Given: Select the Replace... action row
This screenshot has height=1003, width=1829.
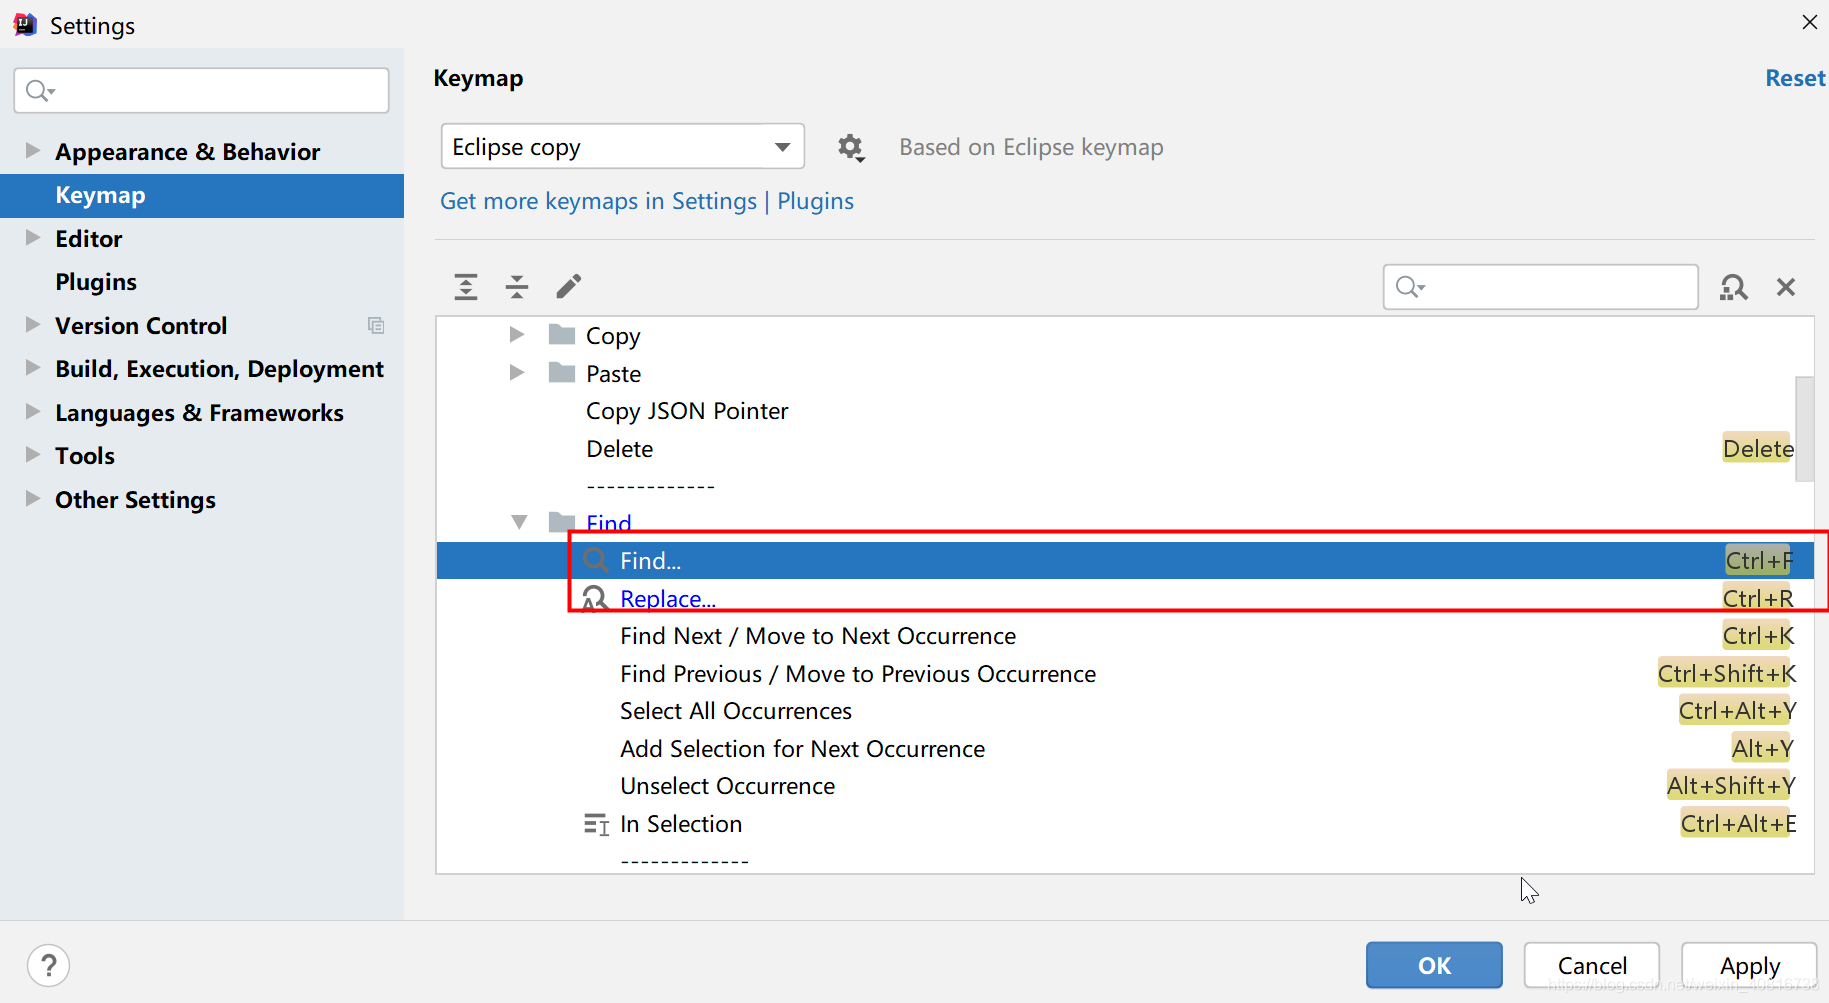Looking at the screenshot, I should 1125,598.
